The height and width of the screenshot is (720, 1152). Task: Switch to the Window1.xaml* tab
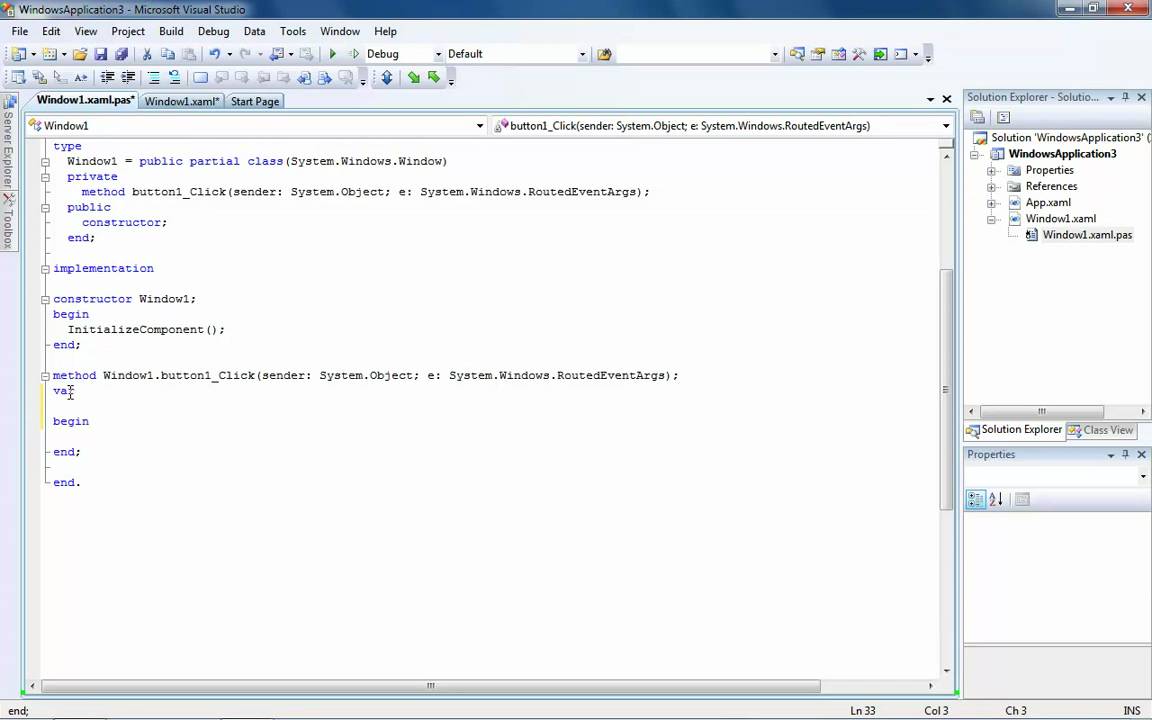(181, 101)
